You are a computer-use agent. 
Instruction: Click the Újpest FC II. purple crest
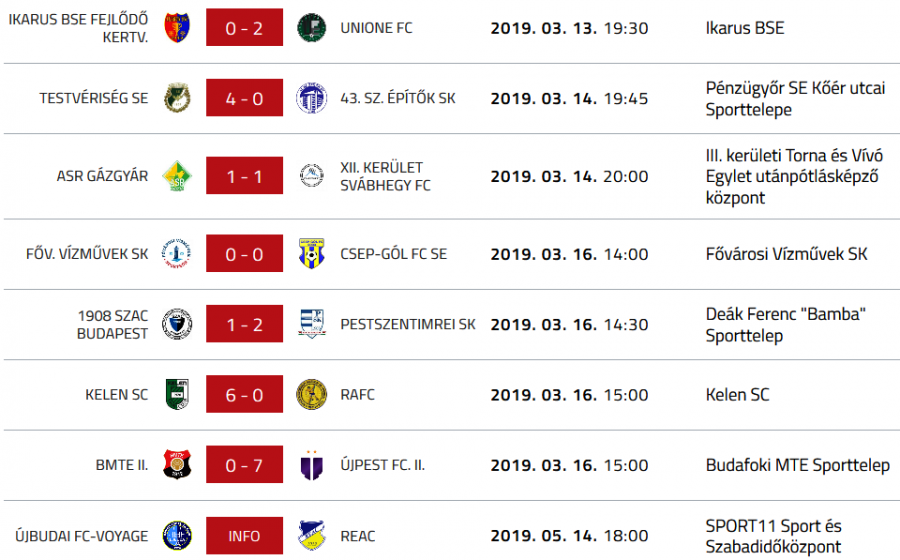click(311, 465)
